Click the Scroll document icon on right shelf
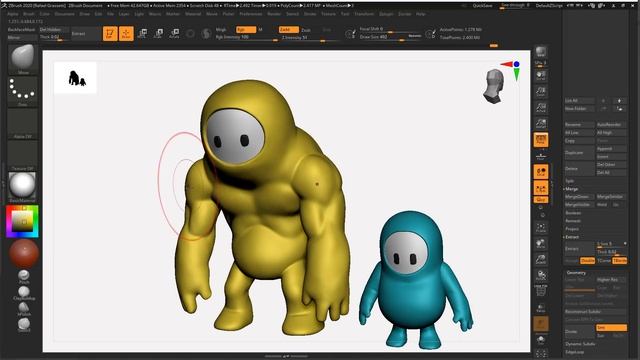This screenshot has height=360, width=640. (541, 76)
